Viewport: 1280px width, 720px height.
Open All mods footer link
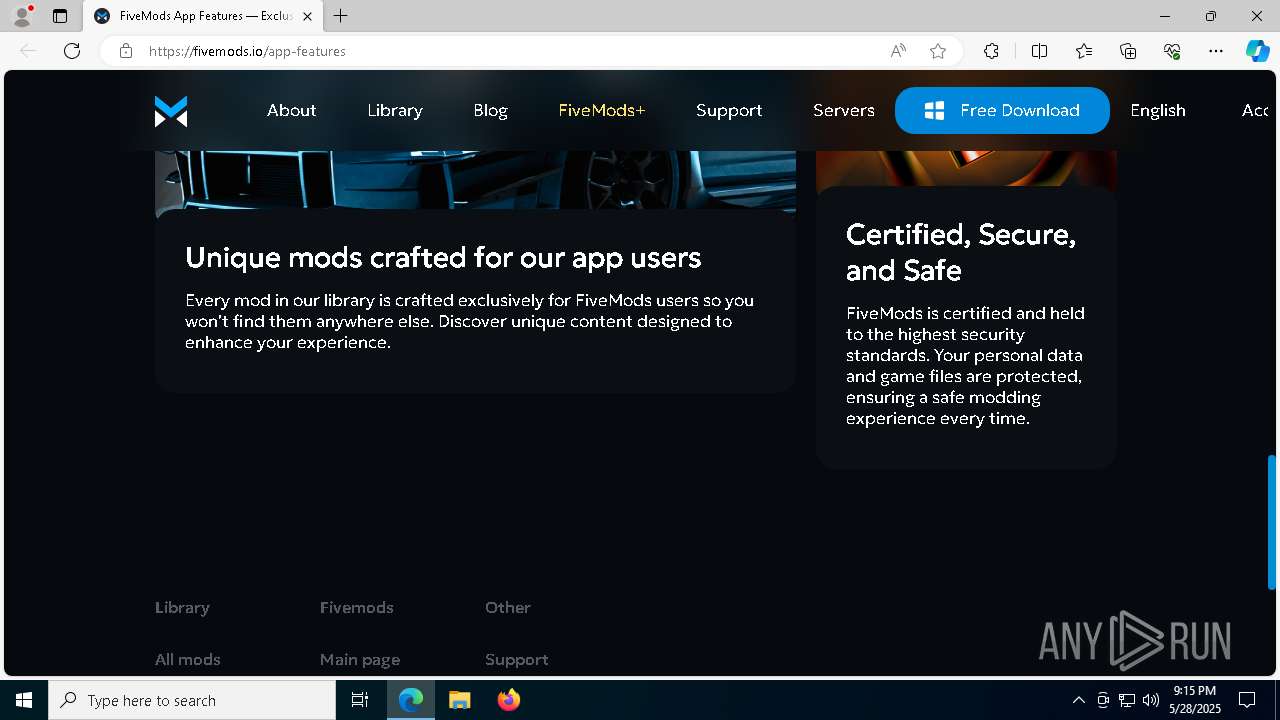coord(188,659)
